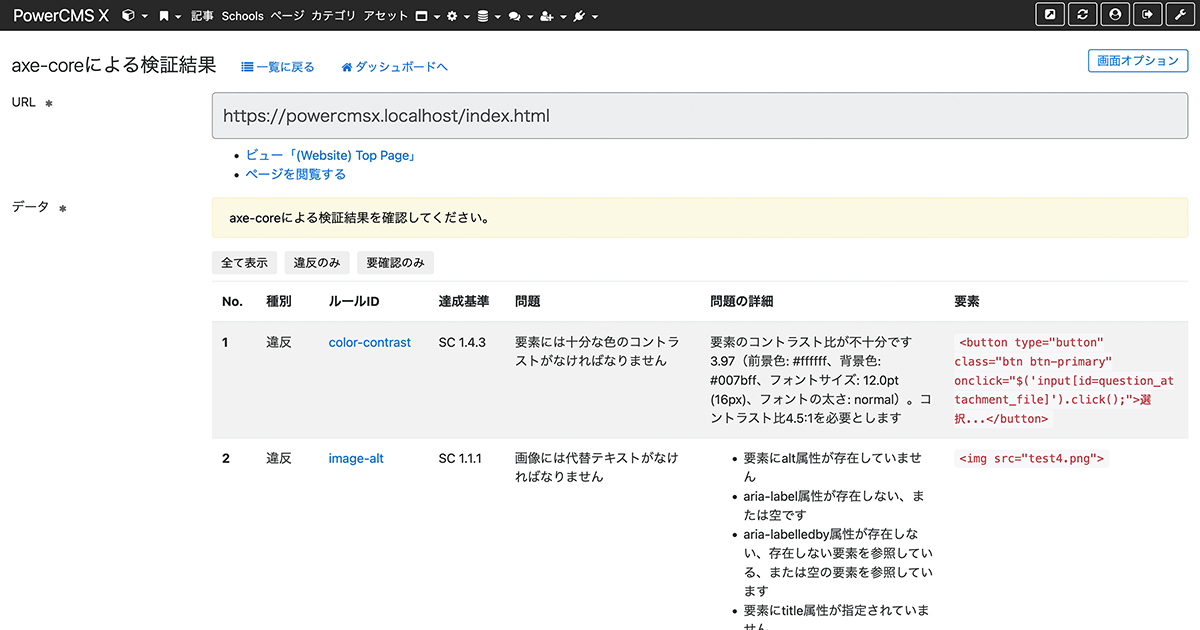Image resolution: width=1200 pixels, height=630 pixels.
Task: Click the bookmark icon in the navbar
Action: click(163, 15)
